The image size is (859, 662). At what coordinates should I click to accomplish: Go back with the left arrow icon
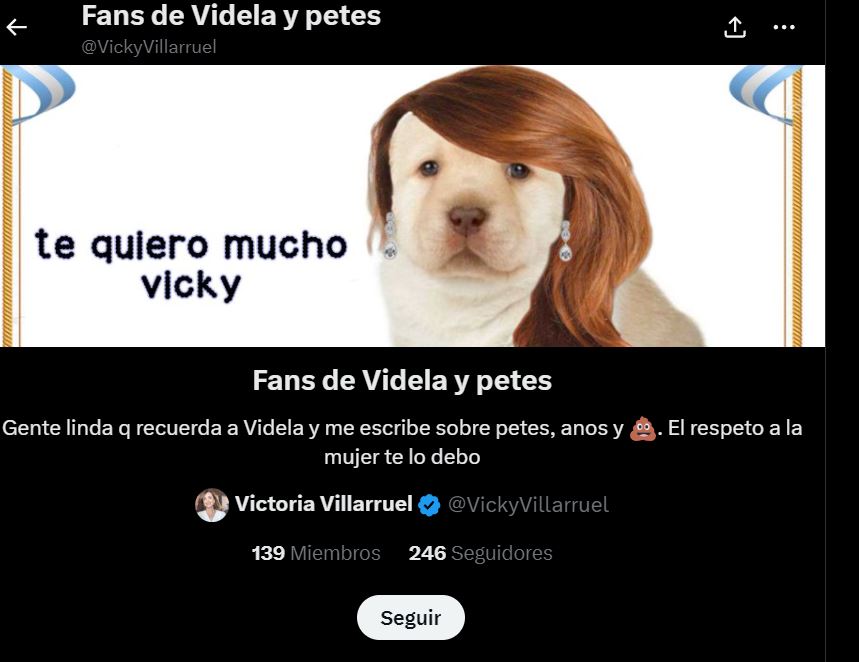16,27
